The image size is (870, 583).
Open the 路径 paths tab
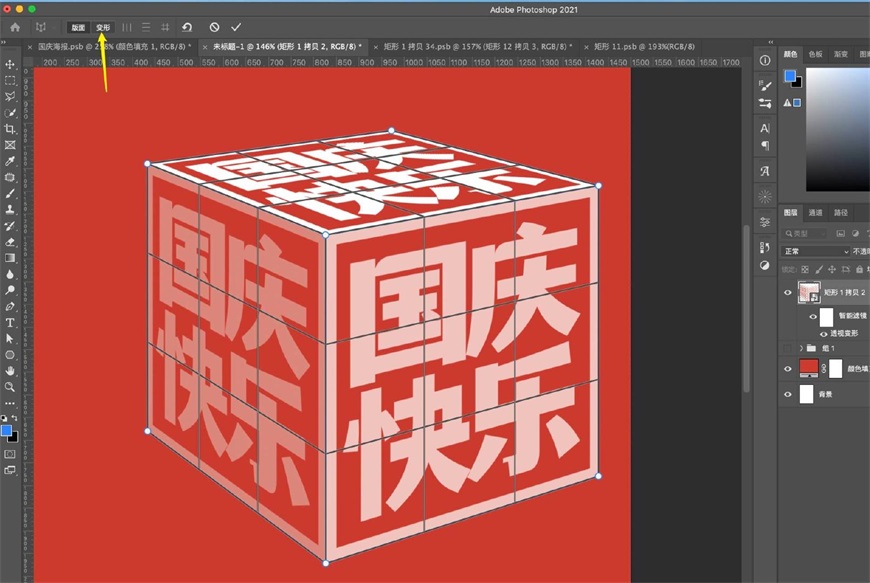tap(841, 212)
